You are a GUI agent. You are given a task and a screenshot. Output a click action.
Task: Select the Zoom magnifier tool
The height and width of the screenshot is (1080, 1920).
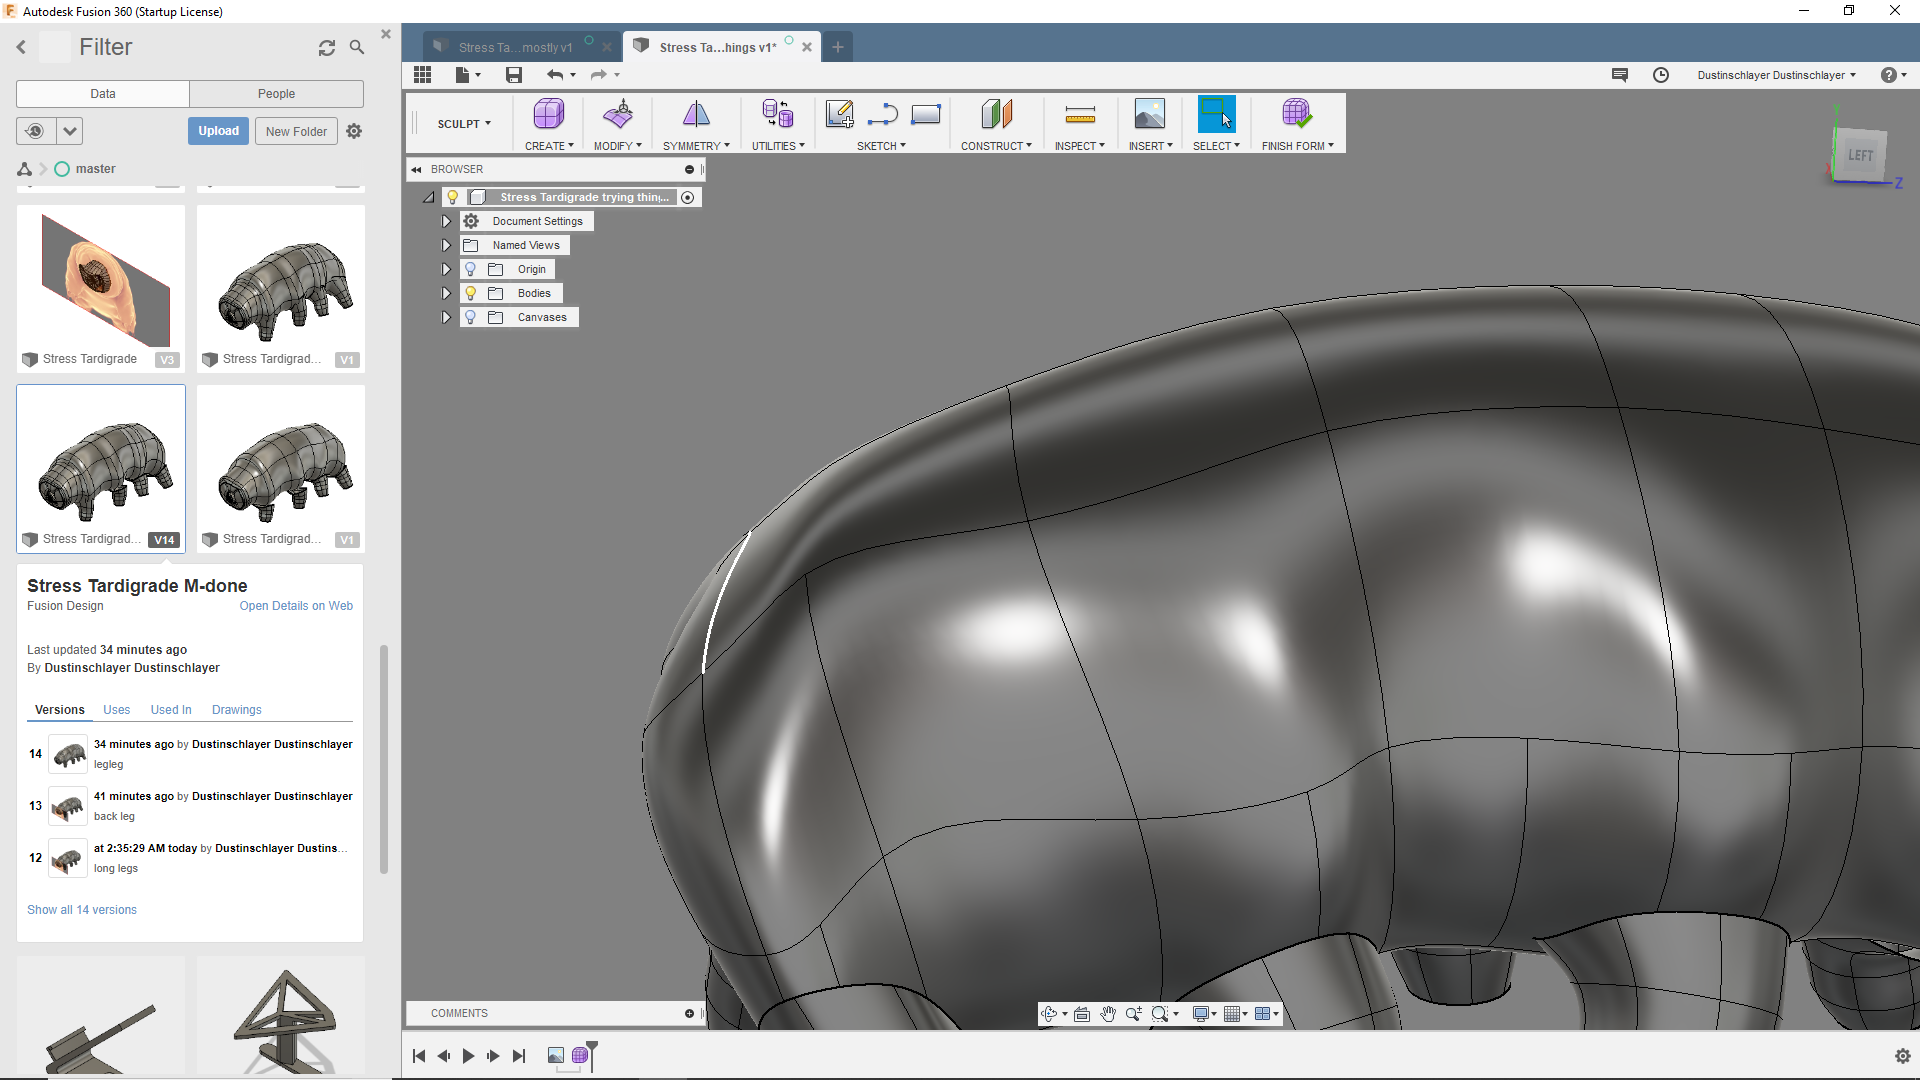1134,1014
